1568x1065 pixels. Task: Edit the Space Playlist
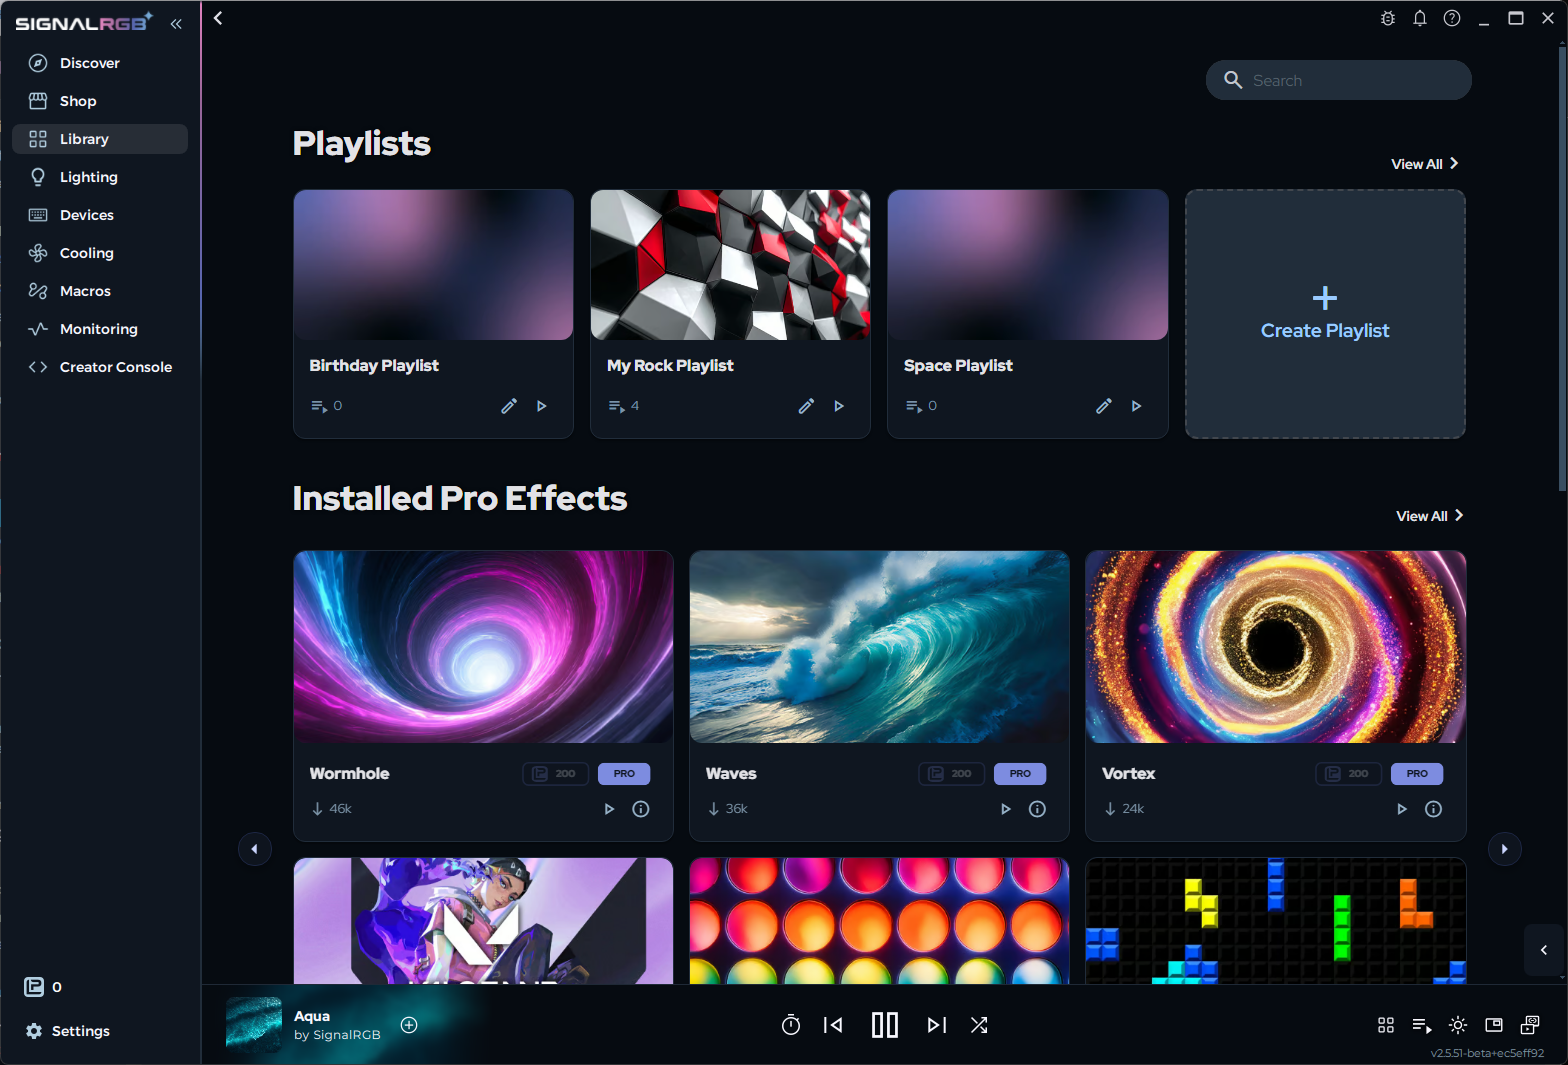coord(1104,406)
